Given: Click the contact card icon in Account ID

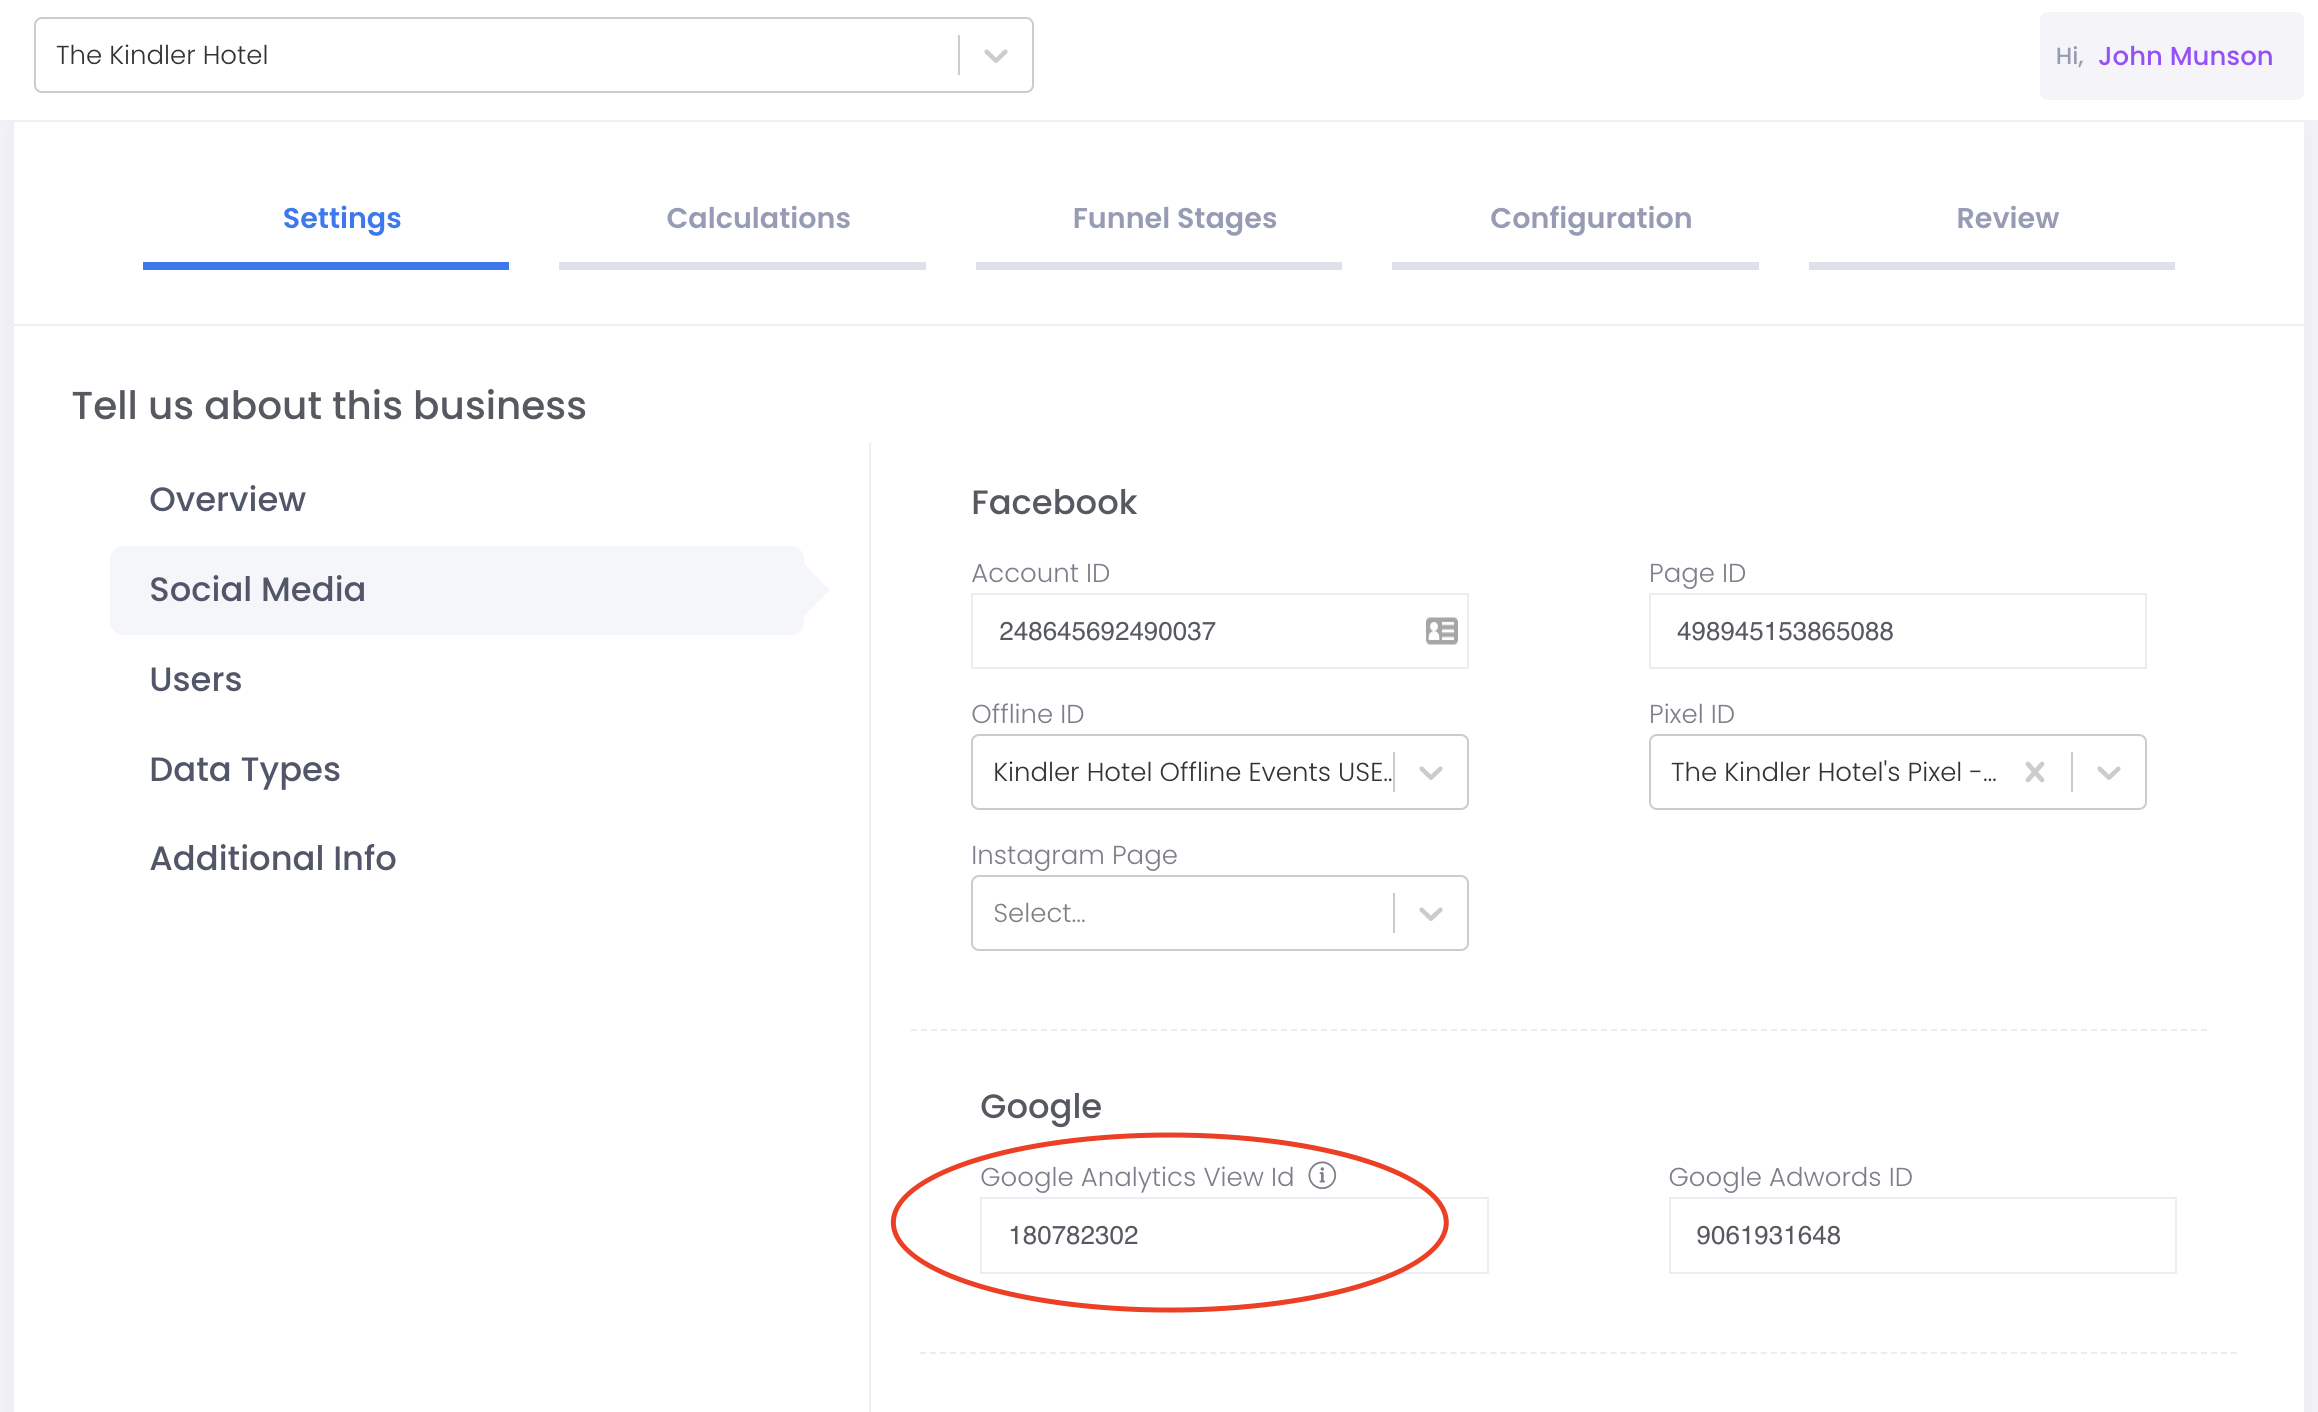Looking at the screenshot, I should pyautogui.click(x=1441, y=631).
